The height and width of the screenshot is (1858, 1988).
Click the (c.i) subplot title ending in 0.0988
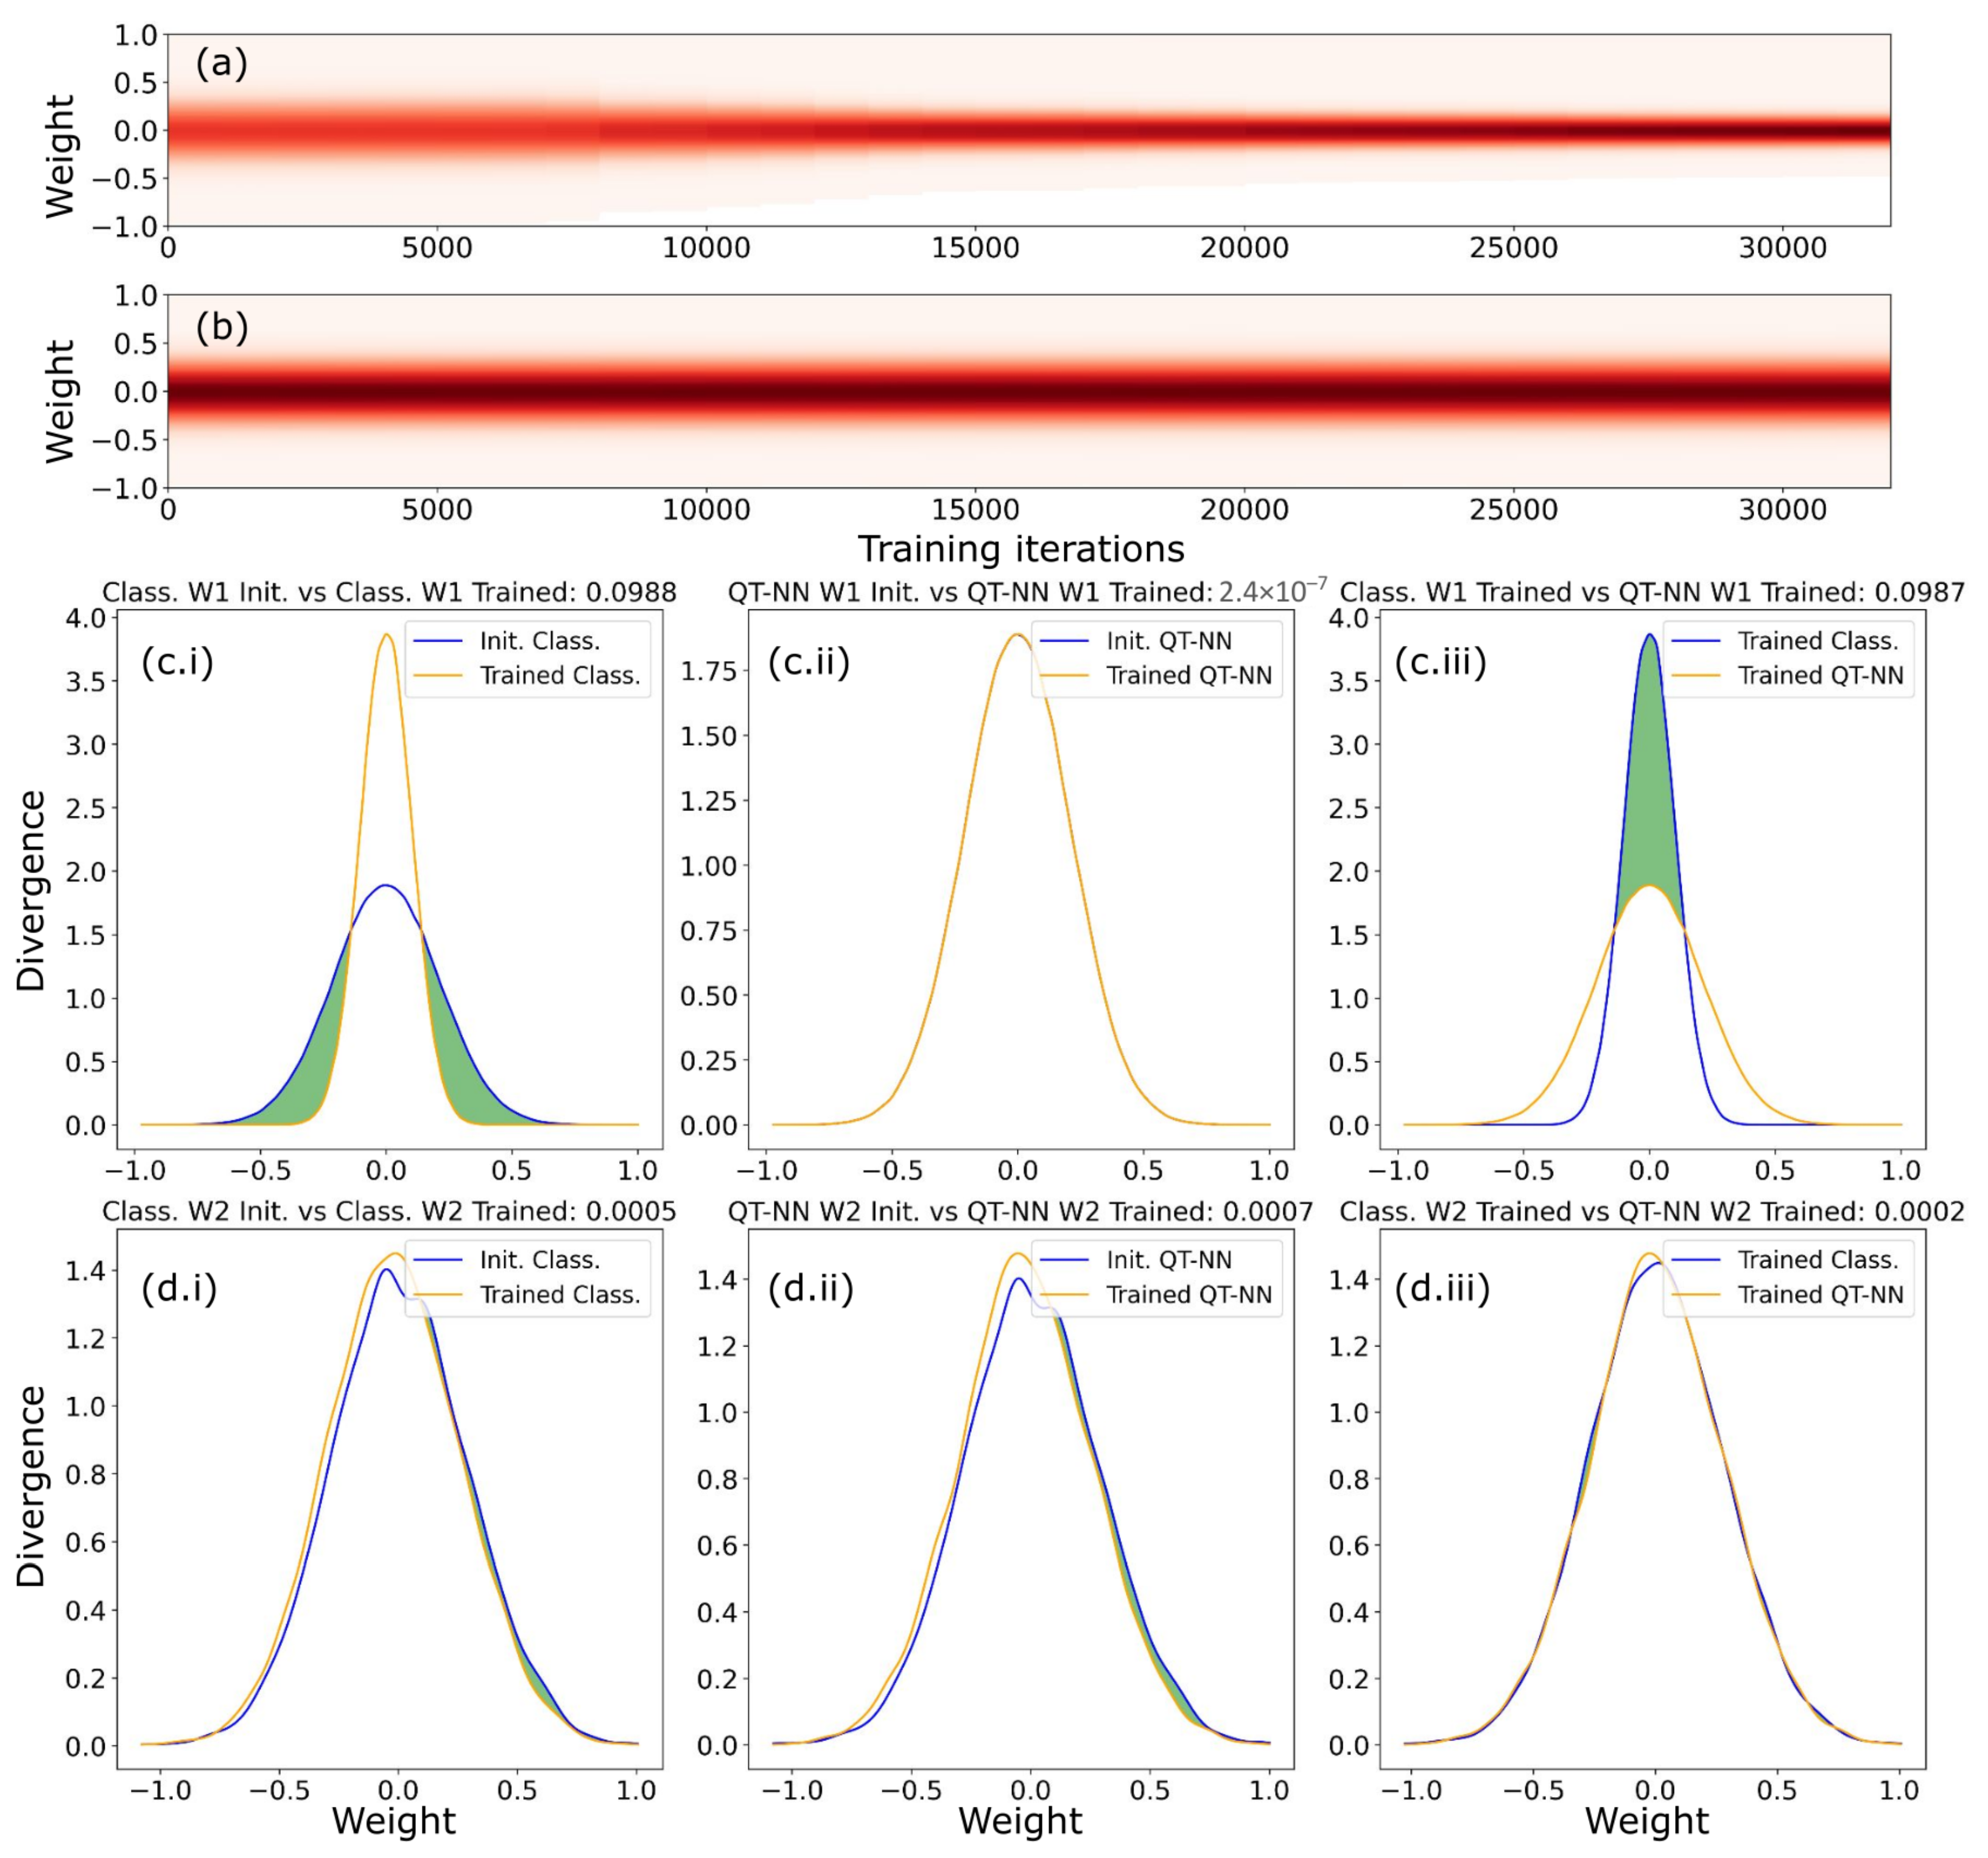(389, 592)
